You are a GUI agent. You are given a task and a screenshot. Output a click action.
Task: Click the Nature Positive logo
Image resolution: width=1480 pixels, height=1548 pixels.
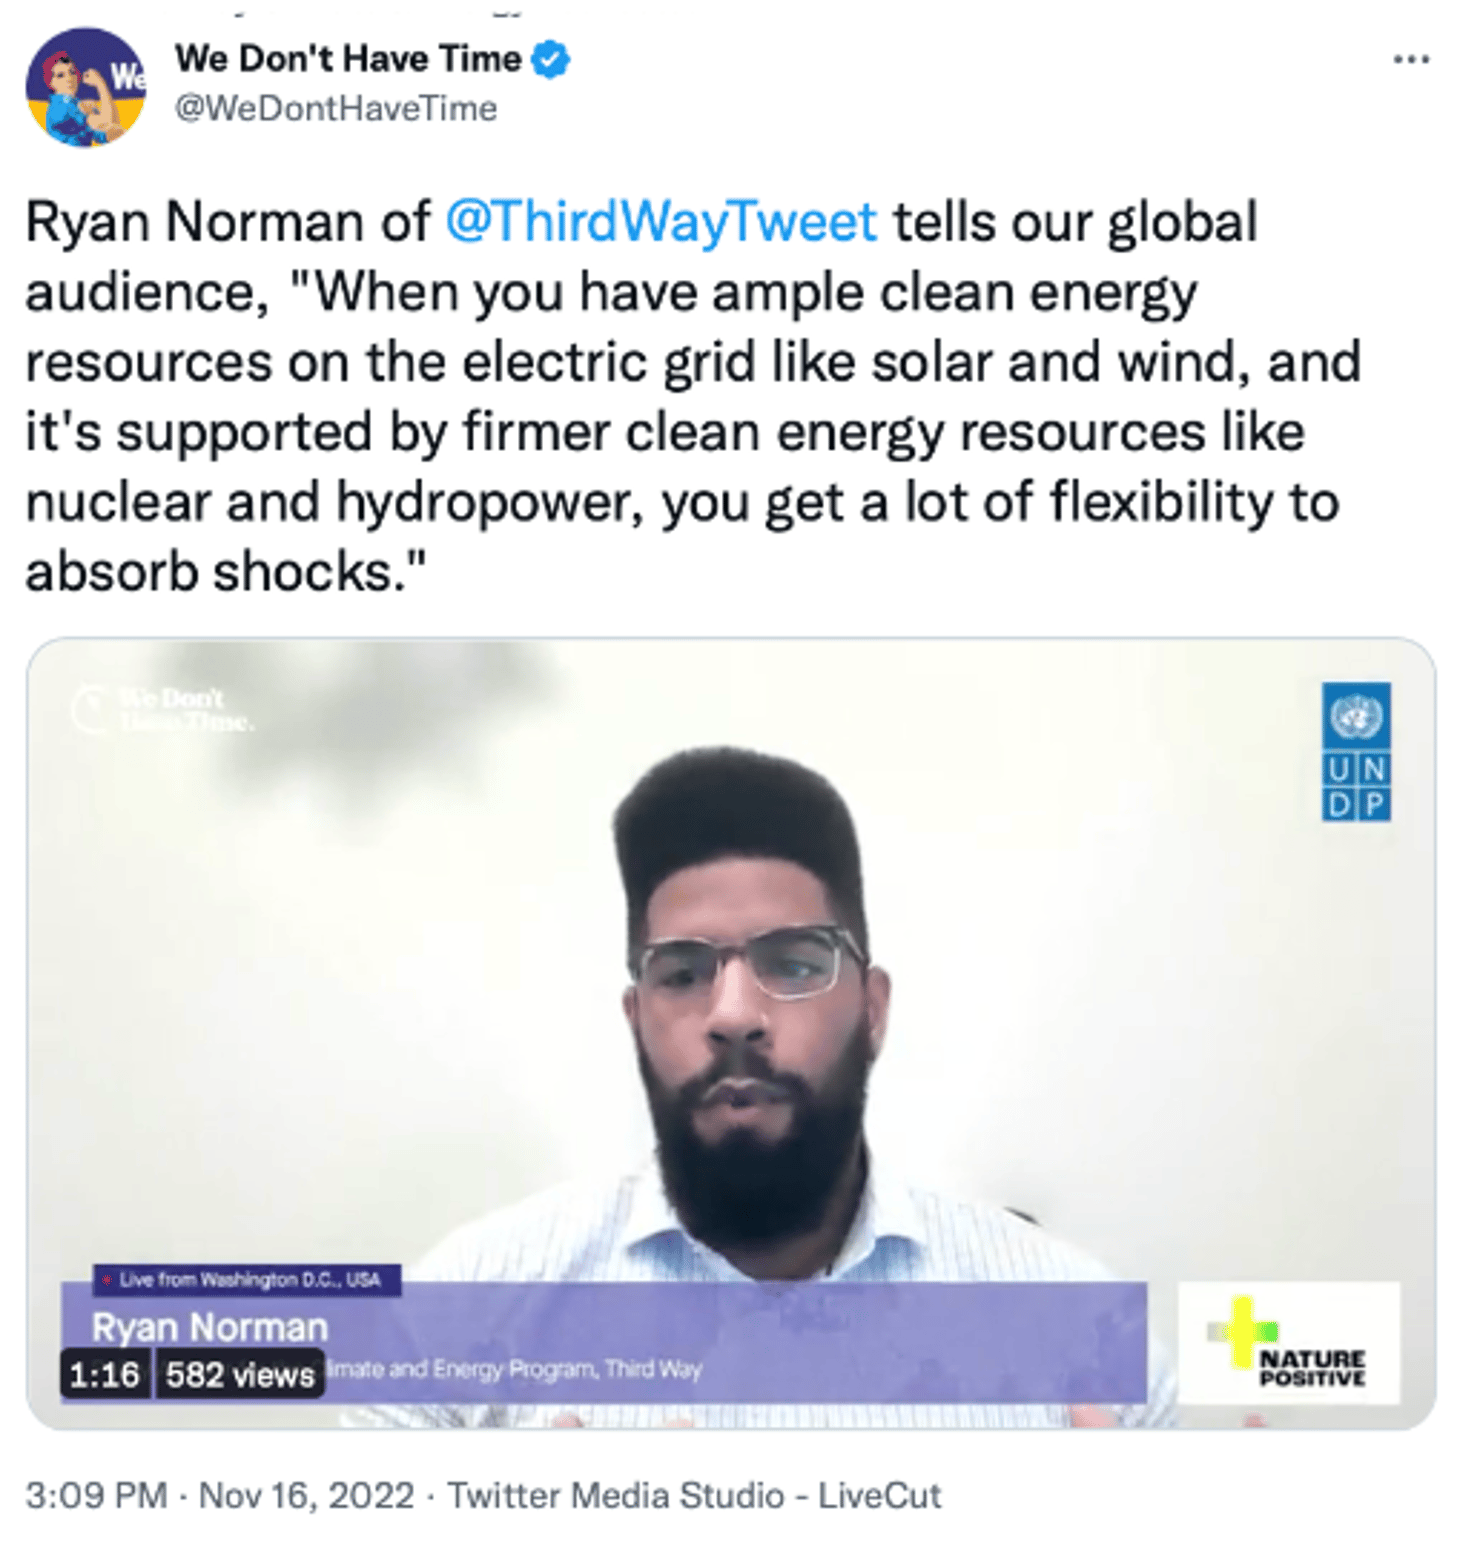click(1289, 1344)
